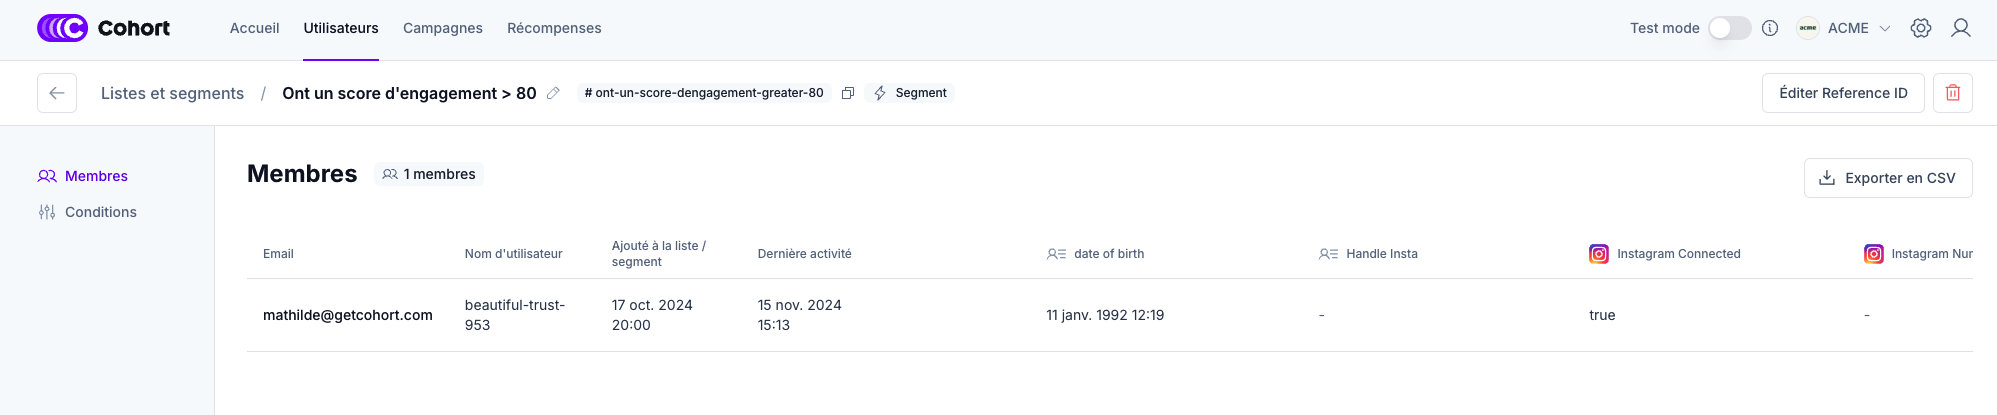Navigate to Récompenses tab
The width and height of the screenshot is (1997, 415).
554,28
